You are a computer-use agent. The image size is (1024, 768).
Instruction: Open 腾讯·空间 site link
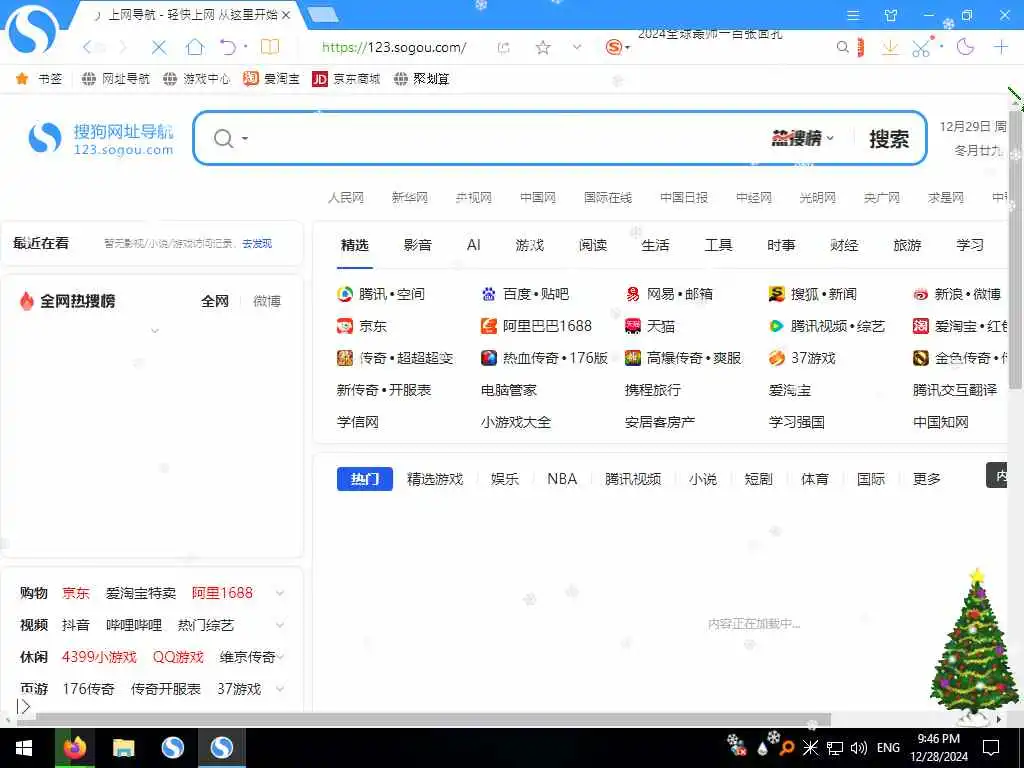pyautogui.click(x=381, y=294)
